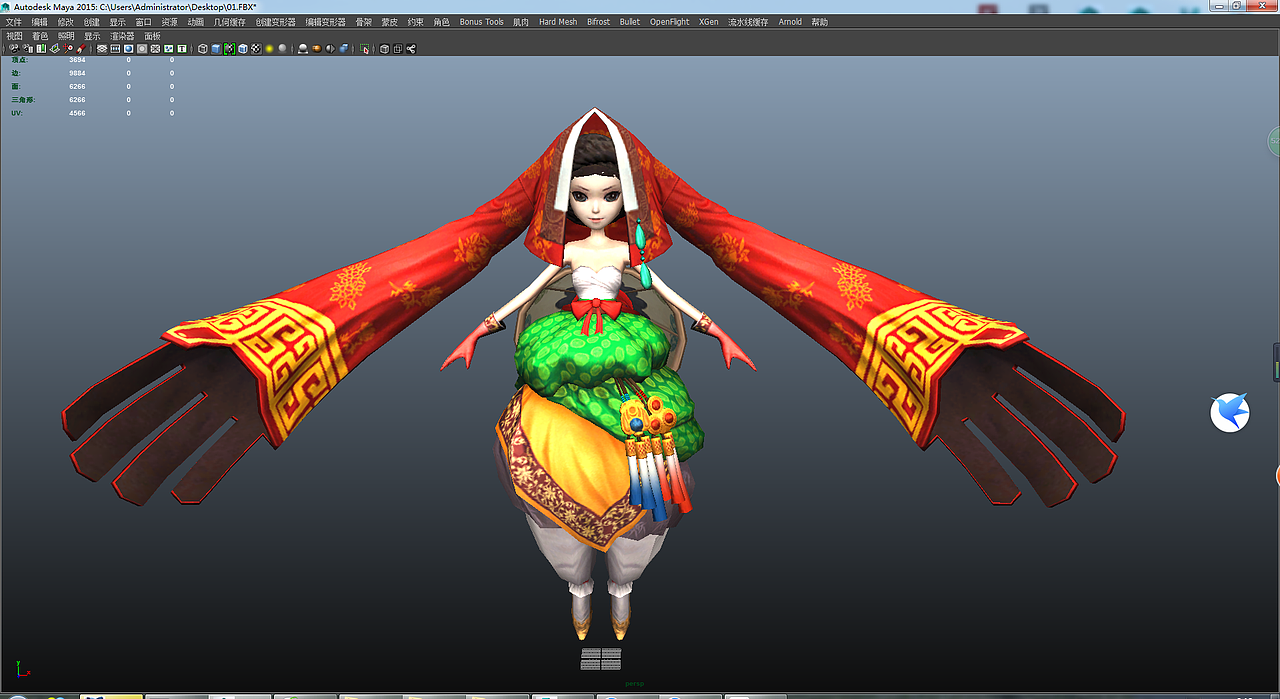The height and width of the screenshot is (699, 1280).
Task: Toggle Shadows gray sphere icon
Action: (282, 48)
